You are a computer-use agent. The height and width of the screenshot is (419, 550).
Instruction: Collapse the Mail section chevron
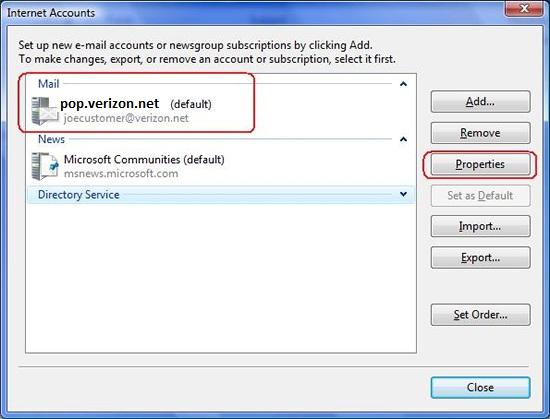point(403,84)
